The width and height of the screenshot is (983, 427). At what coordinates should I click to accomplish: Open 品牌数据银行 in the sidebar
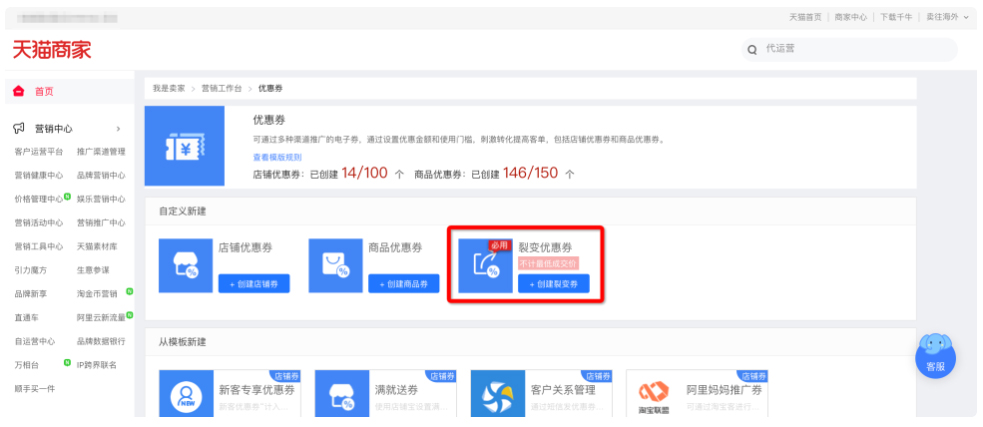pyautogui.click(x=101, y=342)
